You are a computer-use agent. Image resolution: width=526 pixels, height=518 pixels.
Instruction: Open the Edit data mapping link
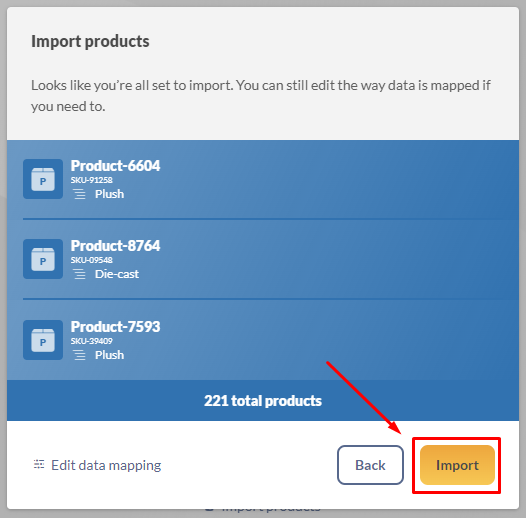coord(97,465)
